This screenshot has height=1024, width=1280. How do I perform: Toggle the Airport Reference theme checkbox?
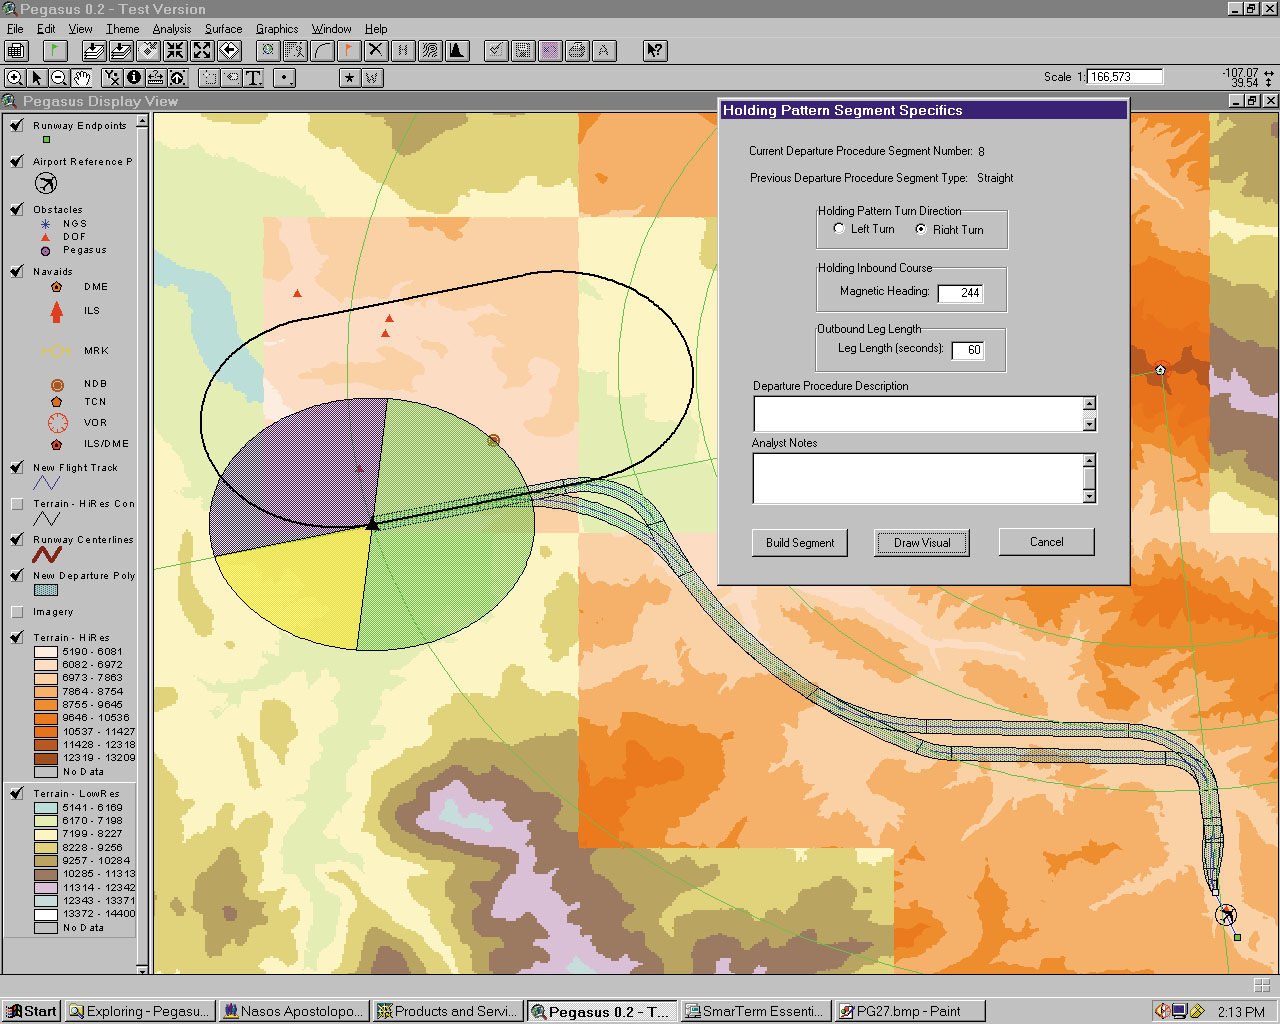pos(17,161)
